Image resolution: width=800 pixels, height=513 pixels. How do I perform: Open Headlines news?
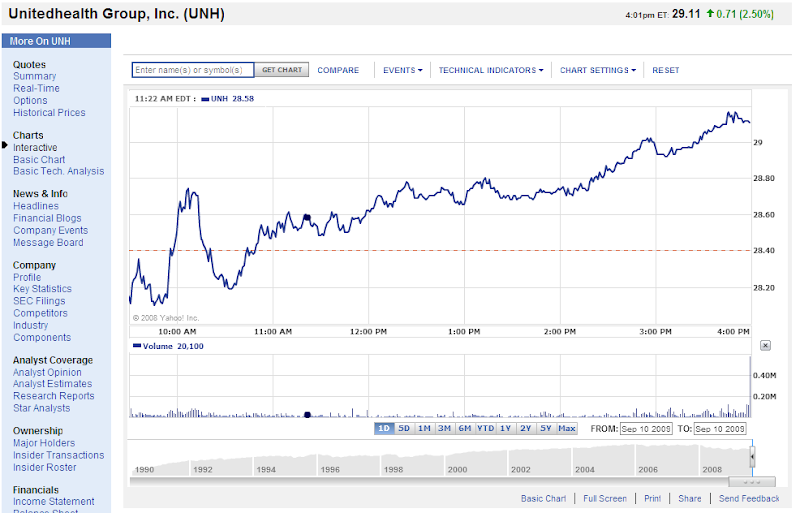[36, 206]
